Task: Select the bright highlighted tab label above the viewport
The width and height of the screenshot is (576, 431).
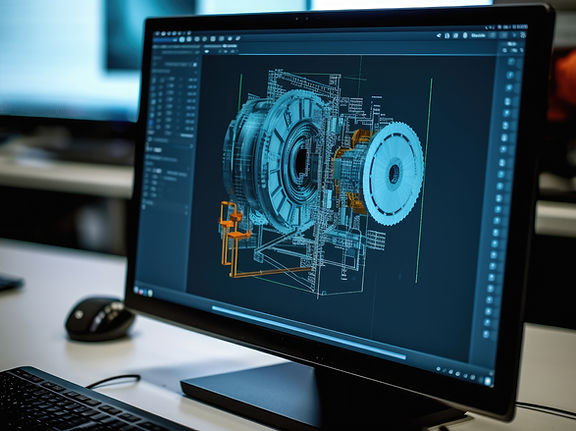Action: click(x=229, y=46)
